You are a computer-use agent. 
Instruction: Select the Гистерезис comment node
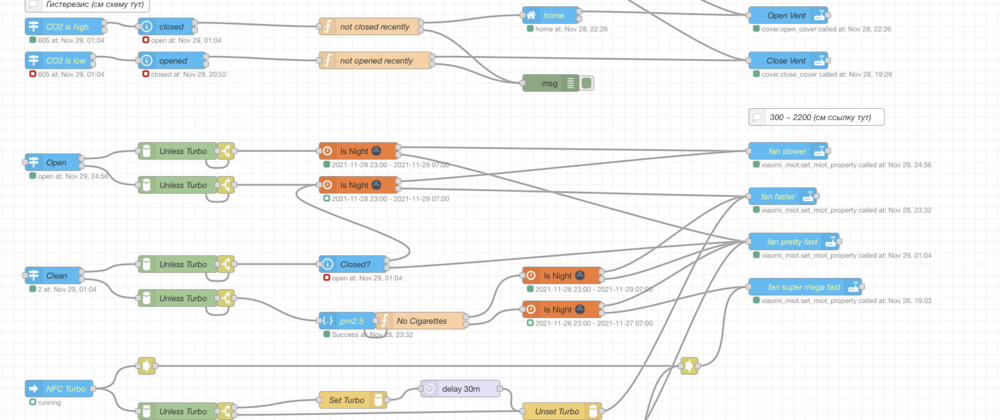point(88,5)
